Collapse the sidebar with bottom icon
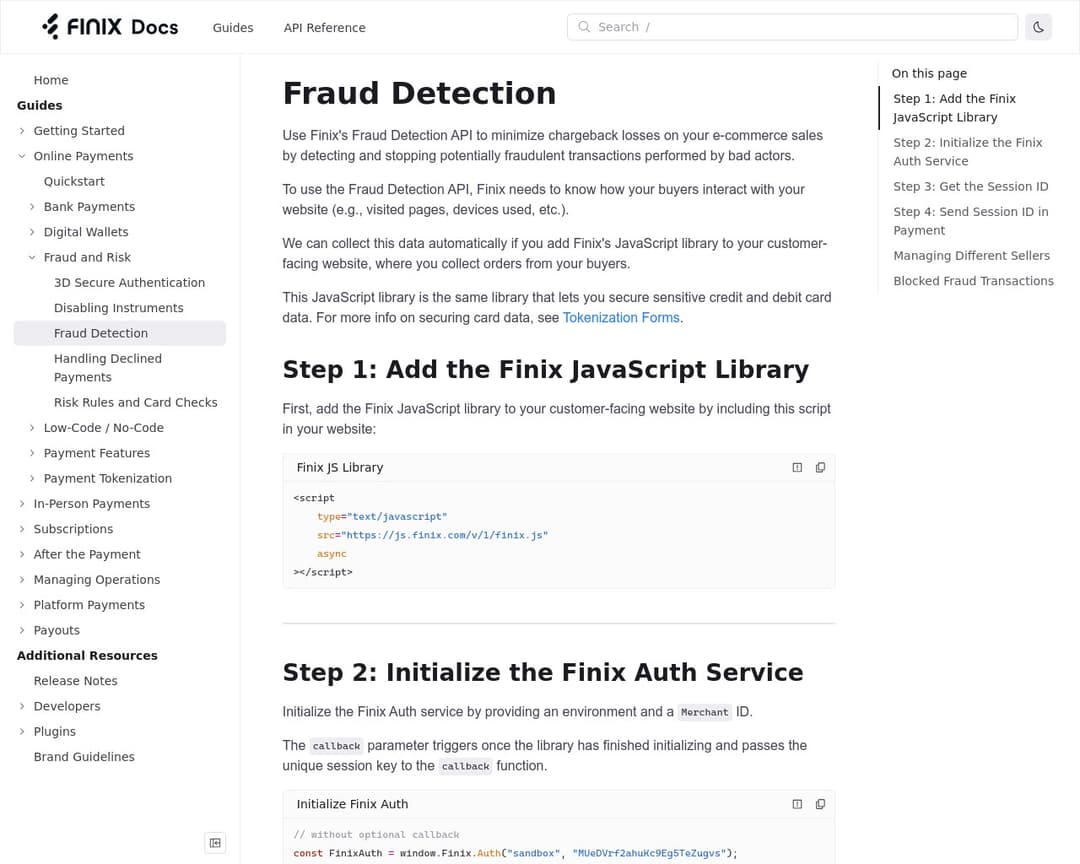Image resolution: width=1080 pixels, height=864 pixels. point(215,843)
